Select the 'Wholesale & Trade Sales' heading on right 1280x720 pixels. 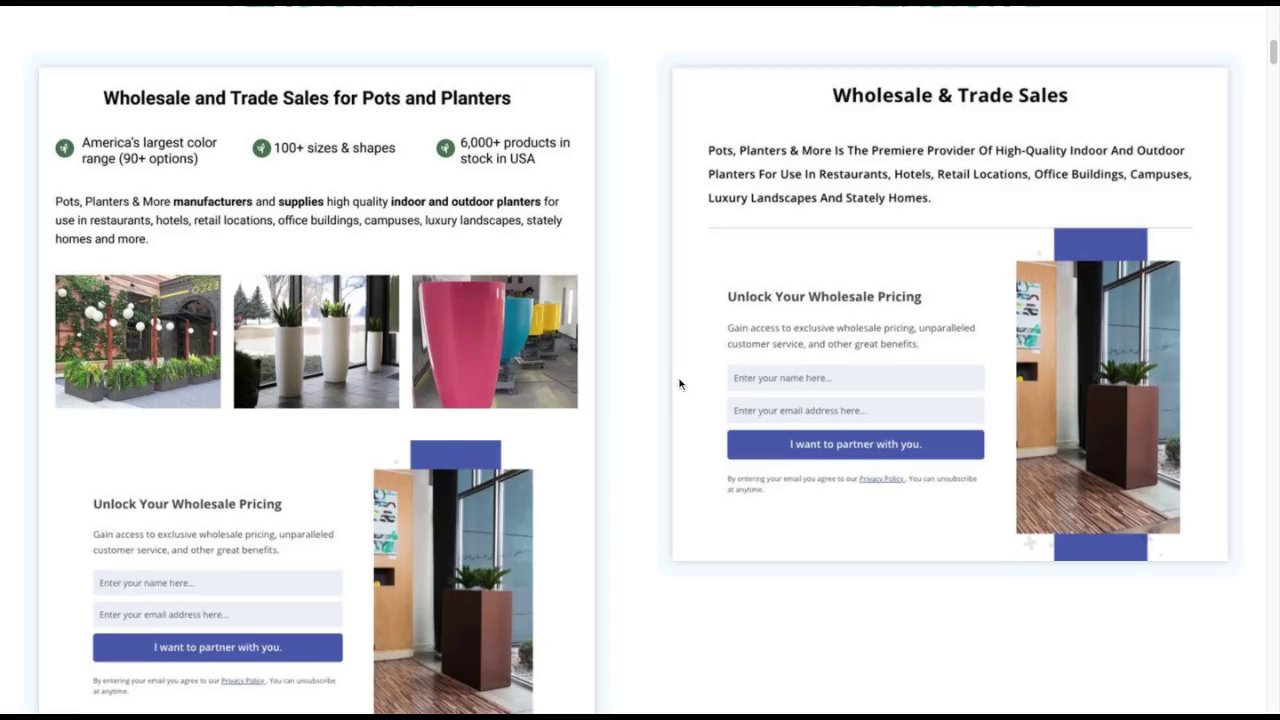pos(950,95)
